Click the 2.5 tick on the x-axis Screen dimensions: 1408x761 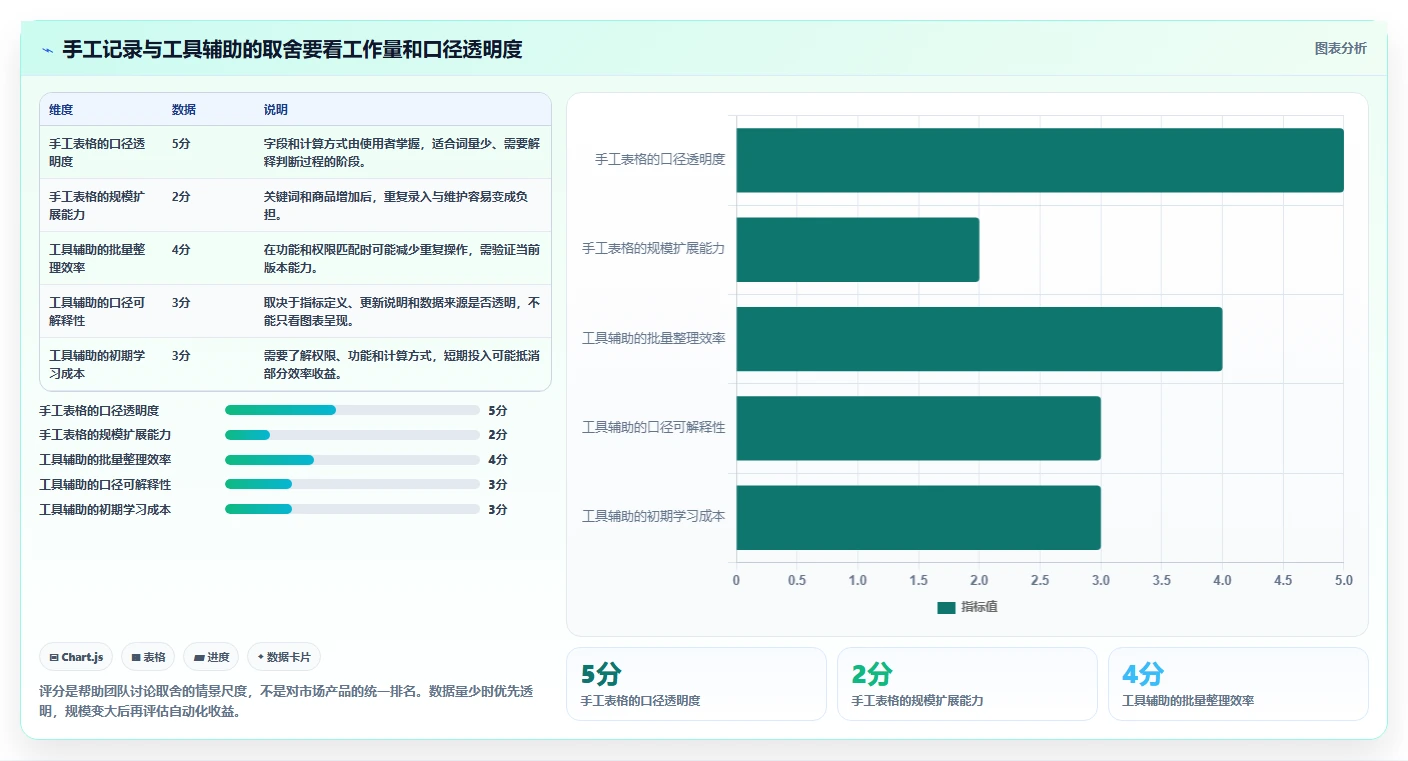tap(1040, 580)
